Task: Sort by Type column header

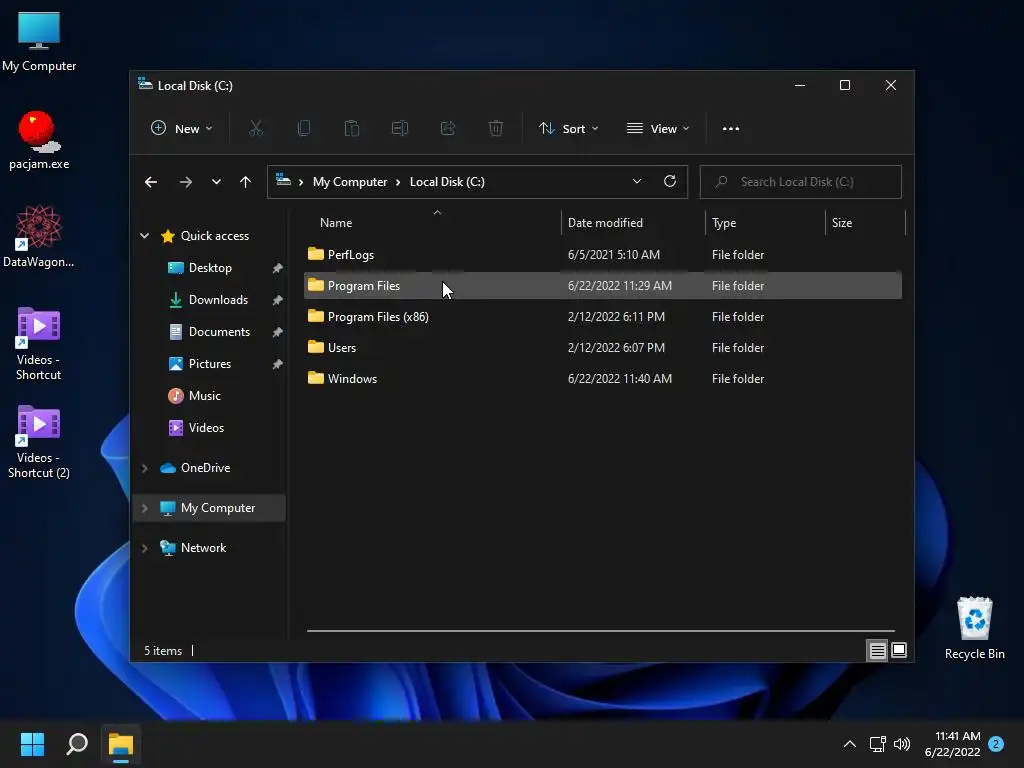Action: (724, 223)
